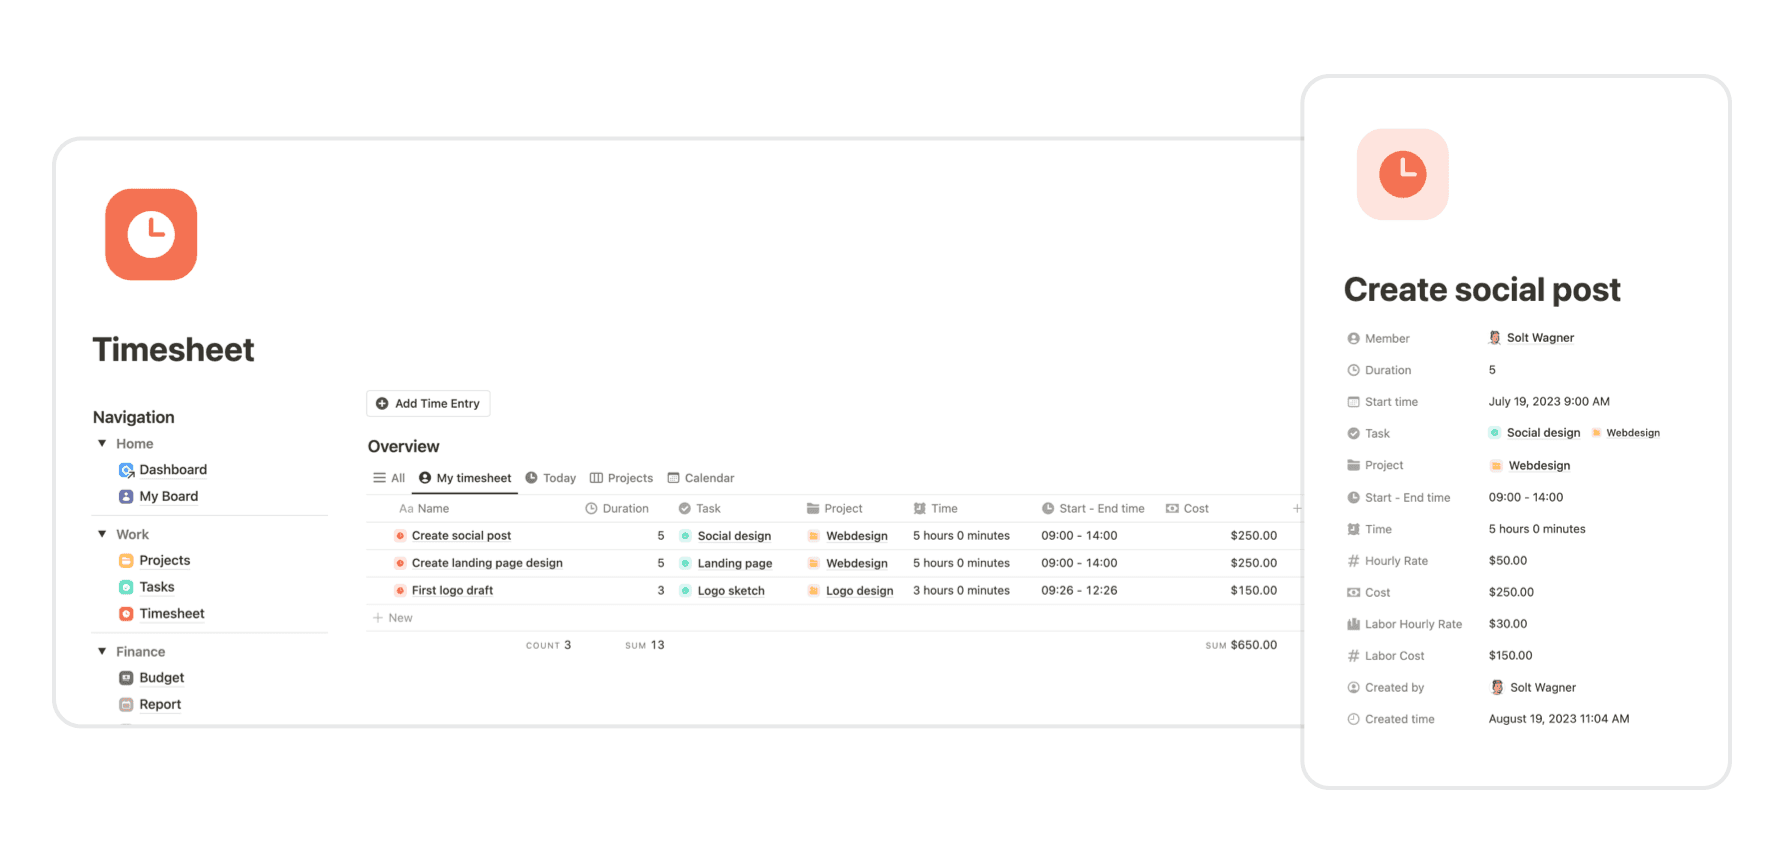Click the Add Time Entry button
1780x862 pixels.
tap(428, 404)
